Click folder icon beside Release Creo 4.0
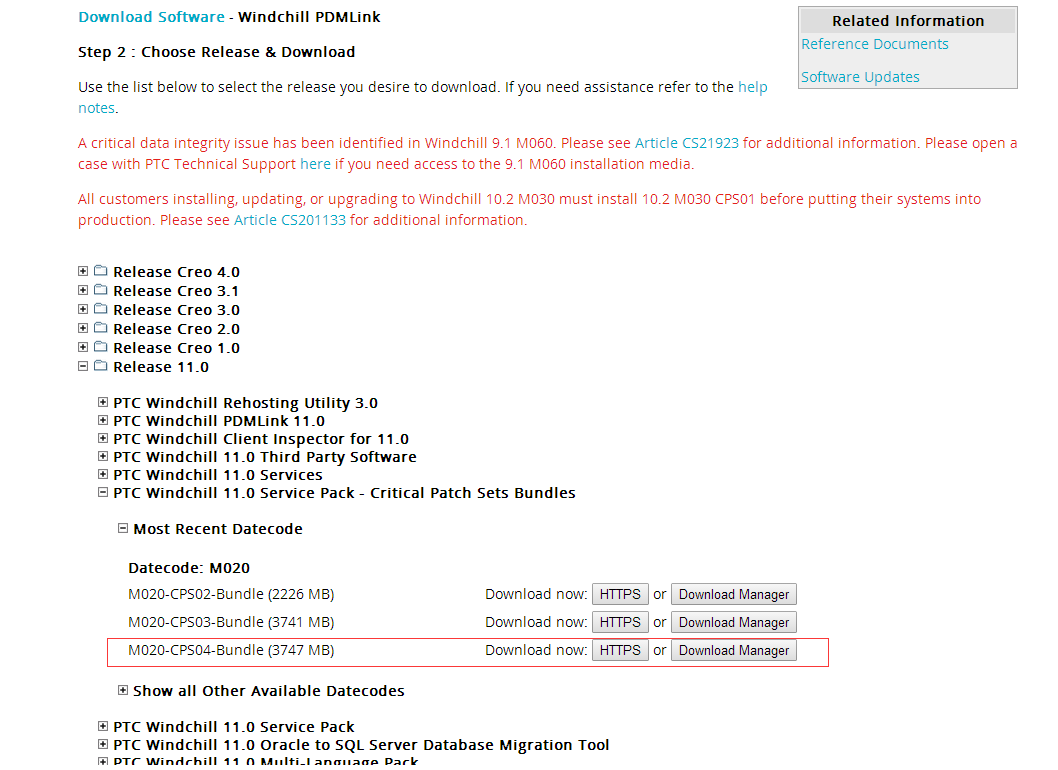 tap(101, 271)
